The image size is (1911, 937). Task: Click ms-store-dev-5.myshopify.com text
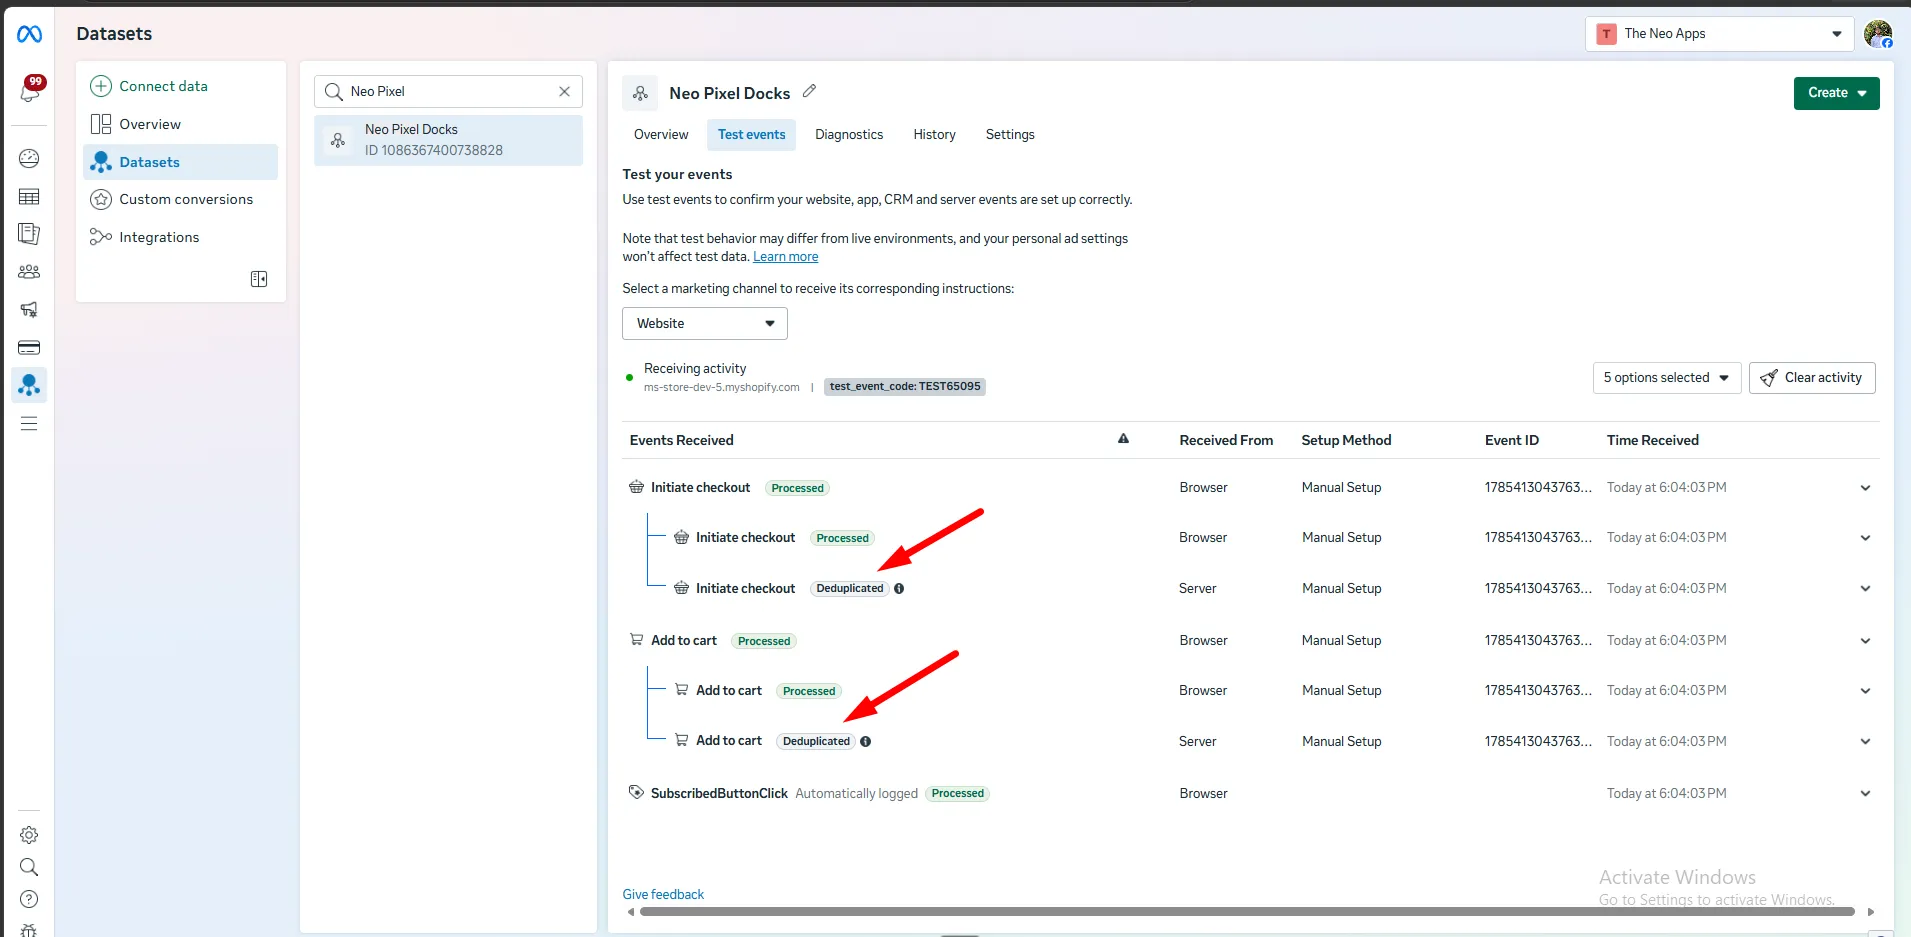pyautogui.click(x=721, y=388)
